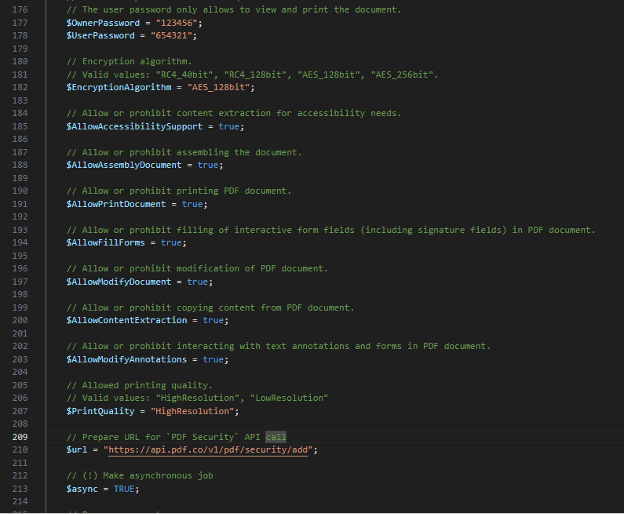The height and width of the screenshot is (514, 624).
Task: Click the "HighResolution" string value
Action: point(192,411)
